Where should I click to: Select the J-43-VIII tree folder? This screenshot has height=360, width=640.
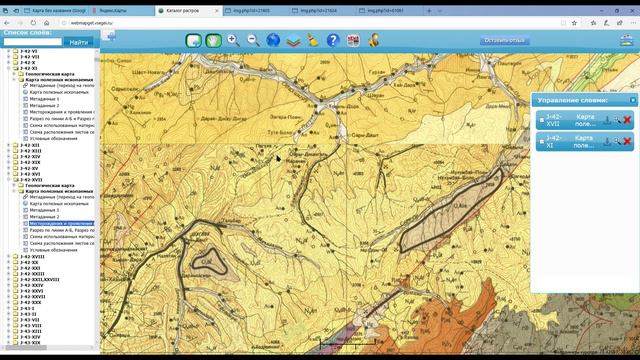tap(30, 326)
